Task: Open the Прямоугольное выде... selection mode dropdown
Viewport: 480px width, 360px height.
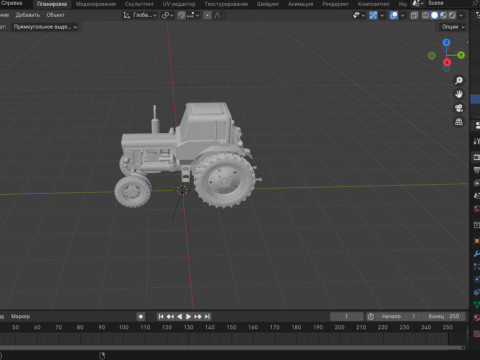Action: pos(45,27)
